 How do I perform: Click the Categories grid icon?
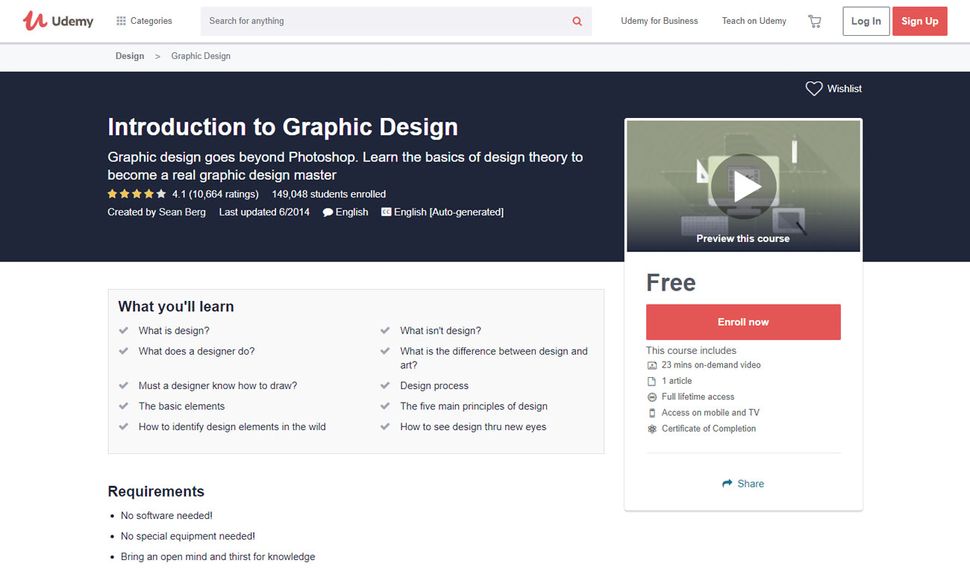click(x=121, y=21)
